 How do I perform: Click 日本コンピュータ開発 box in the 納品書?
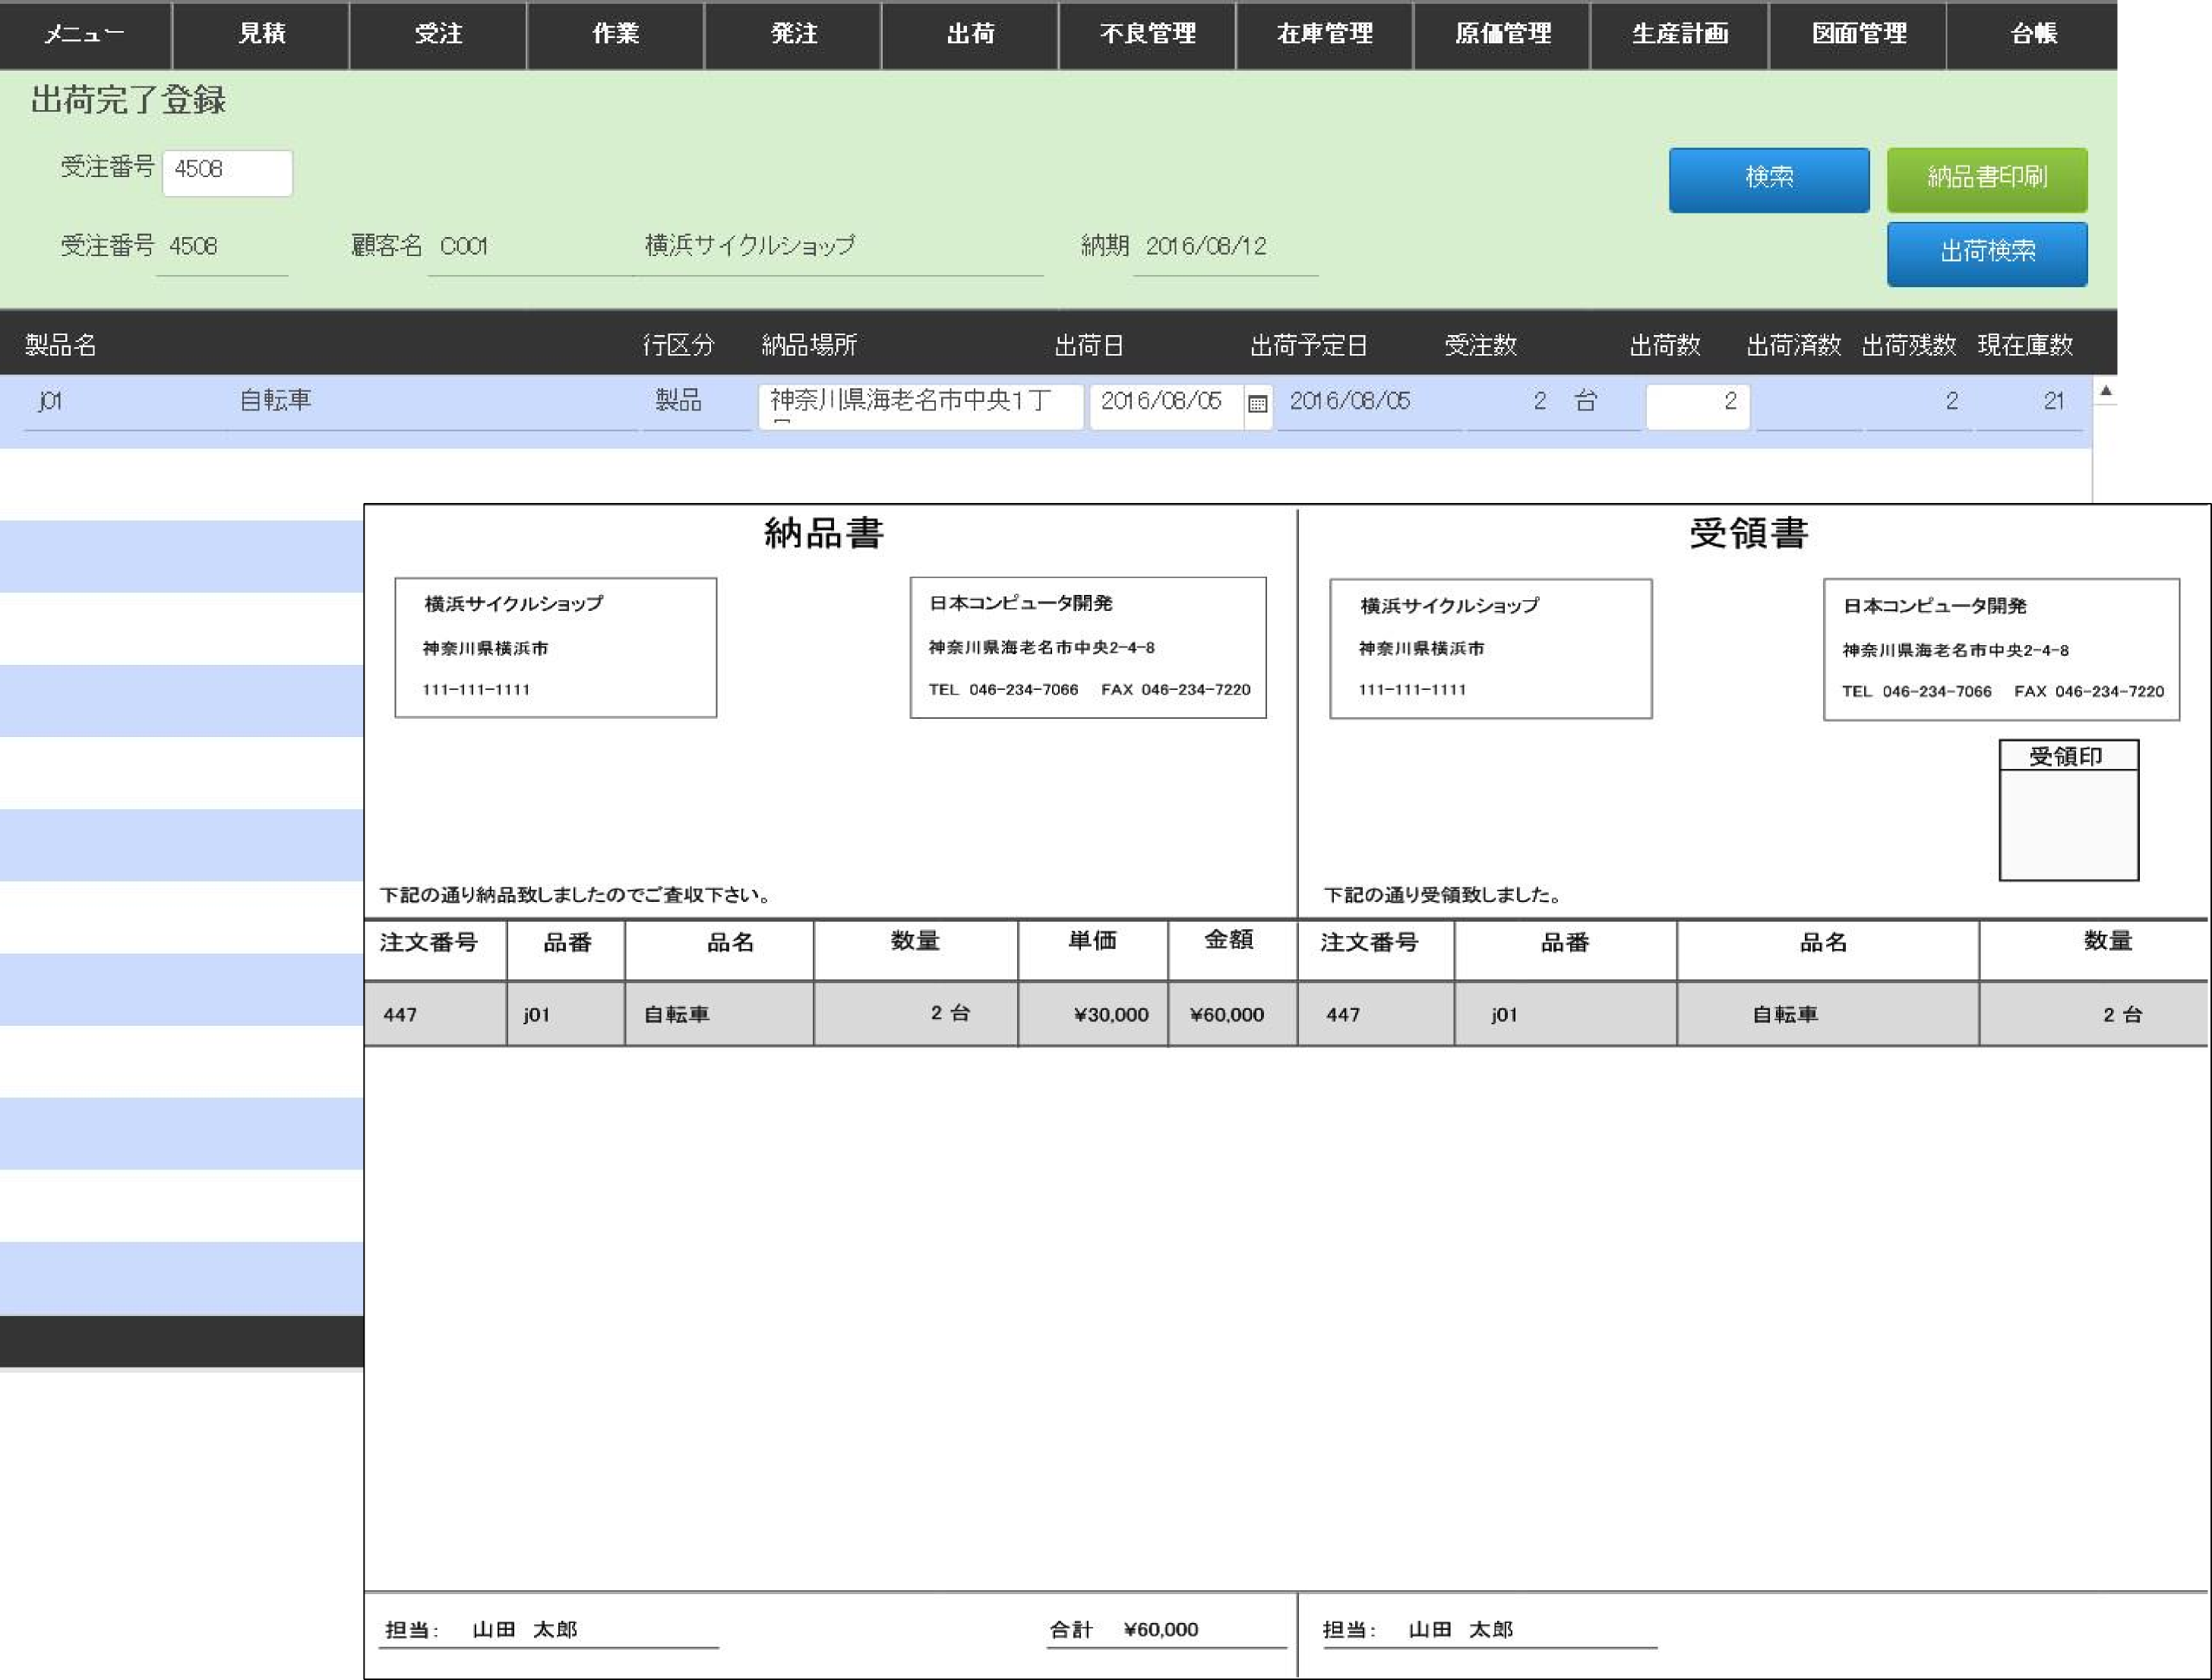[1088, 647]
